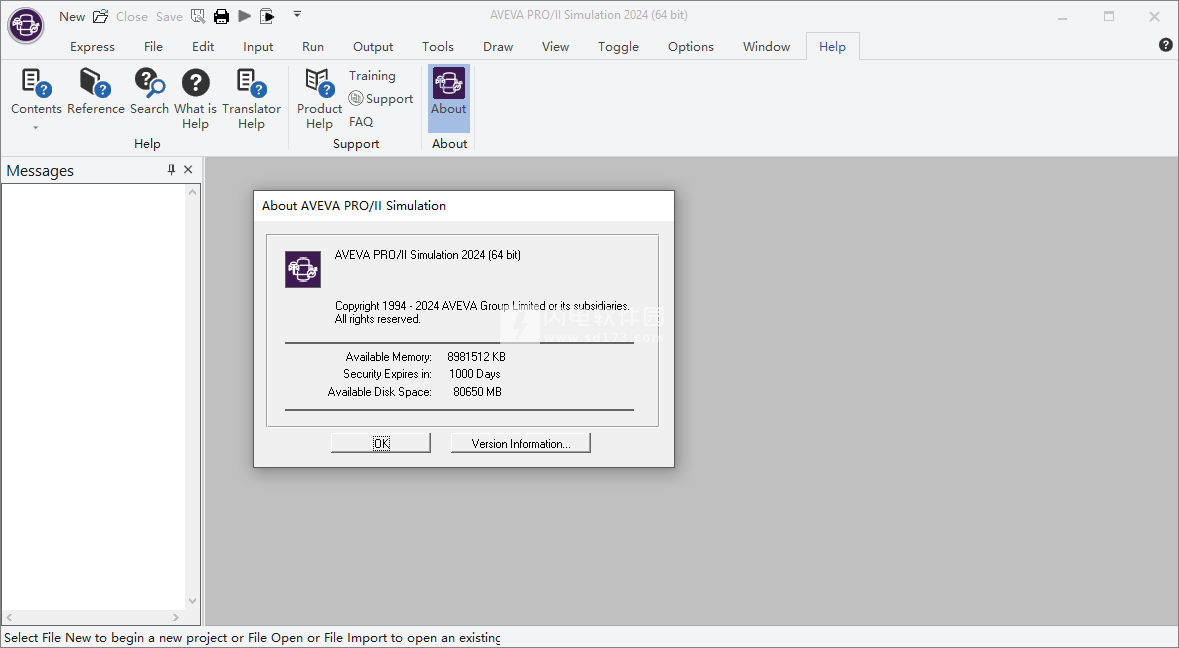1179x648 pixels.
Task: Select the Tools ribbon tab
Action: point(438,47)
